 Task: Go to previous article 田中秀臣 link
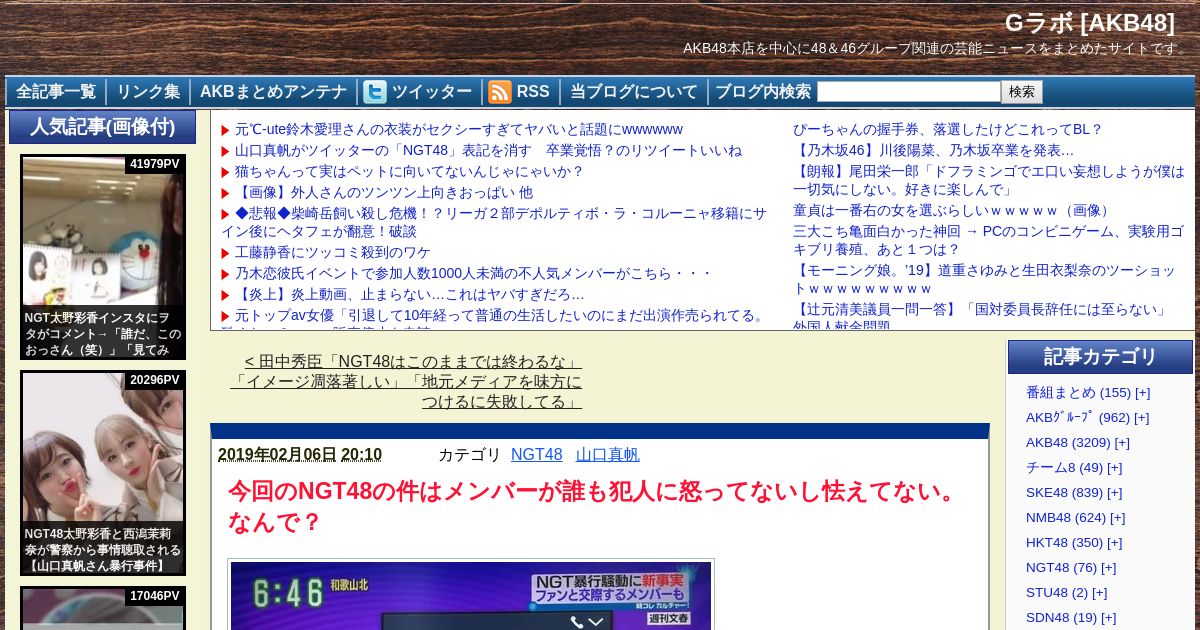coord(406,381)
